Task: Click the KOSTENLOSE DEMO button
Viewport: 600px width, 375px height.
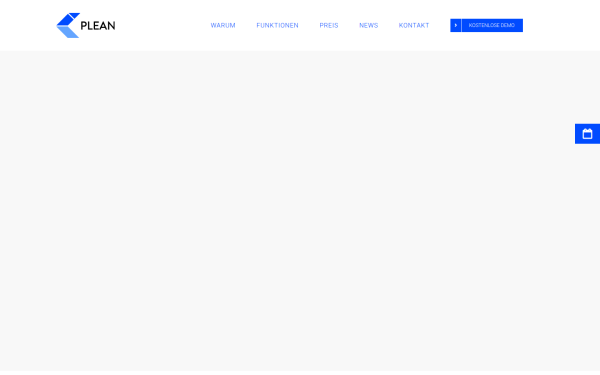Action: pos(486,25)
